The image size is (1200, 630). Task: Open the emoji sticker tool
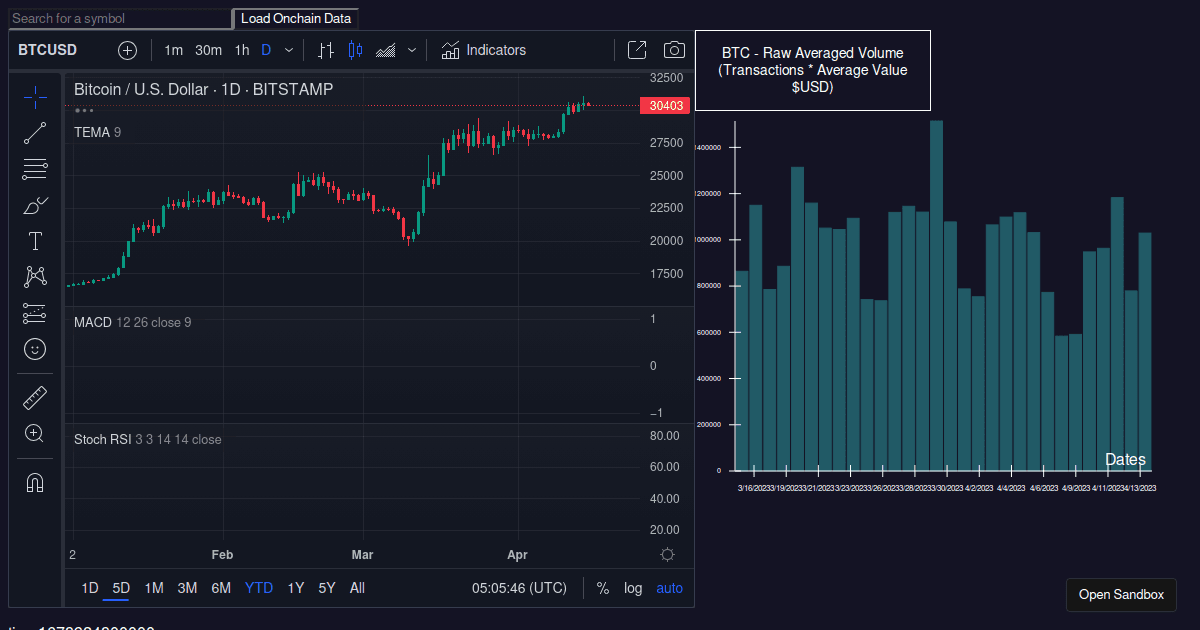point(35,349)
